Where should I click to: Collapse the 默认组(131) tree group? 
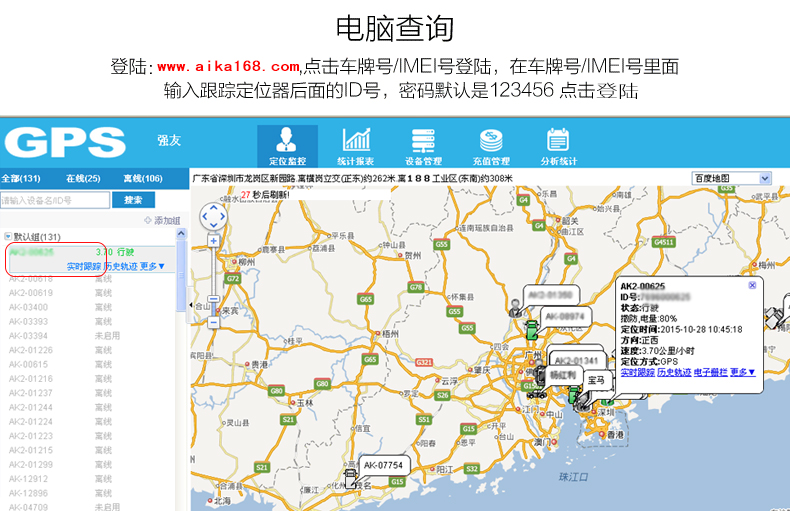(8, 236)
